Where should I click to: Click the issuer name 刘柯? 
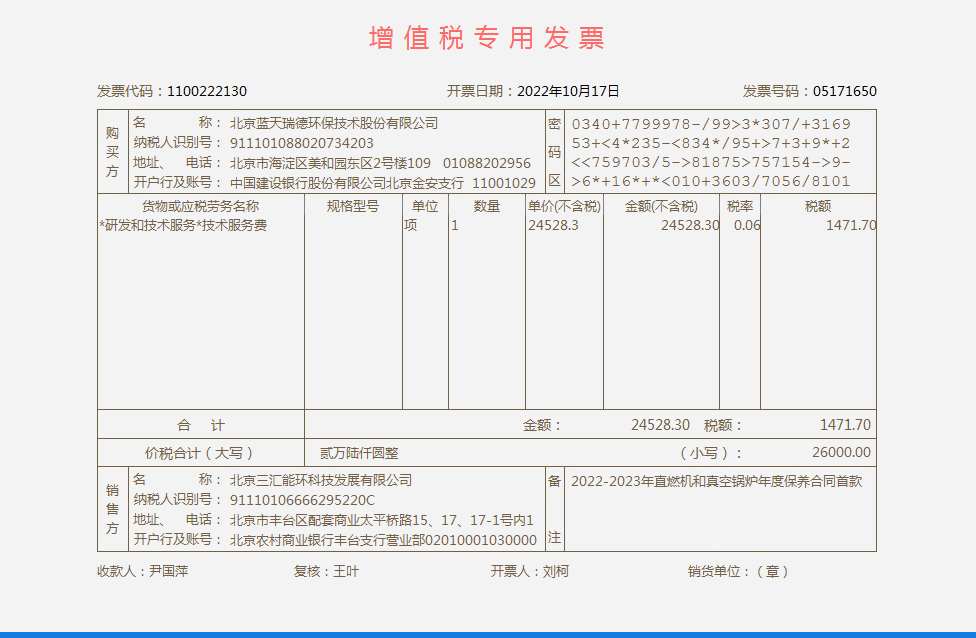pos(555,572)
